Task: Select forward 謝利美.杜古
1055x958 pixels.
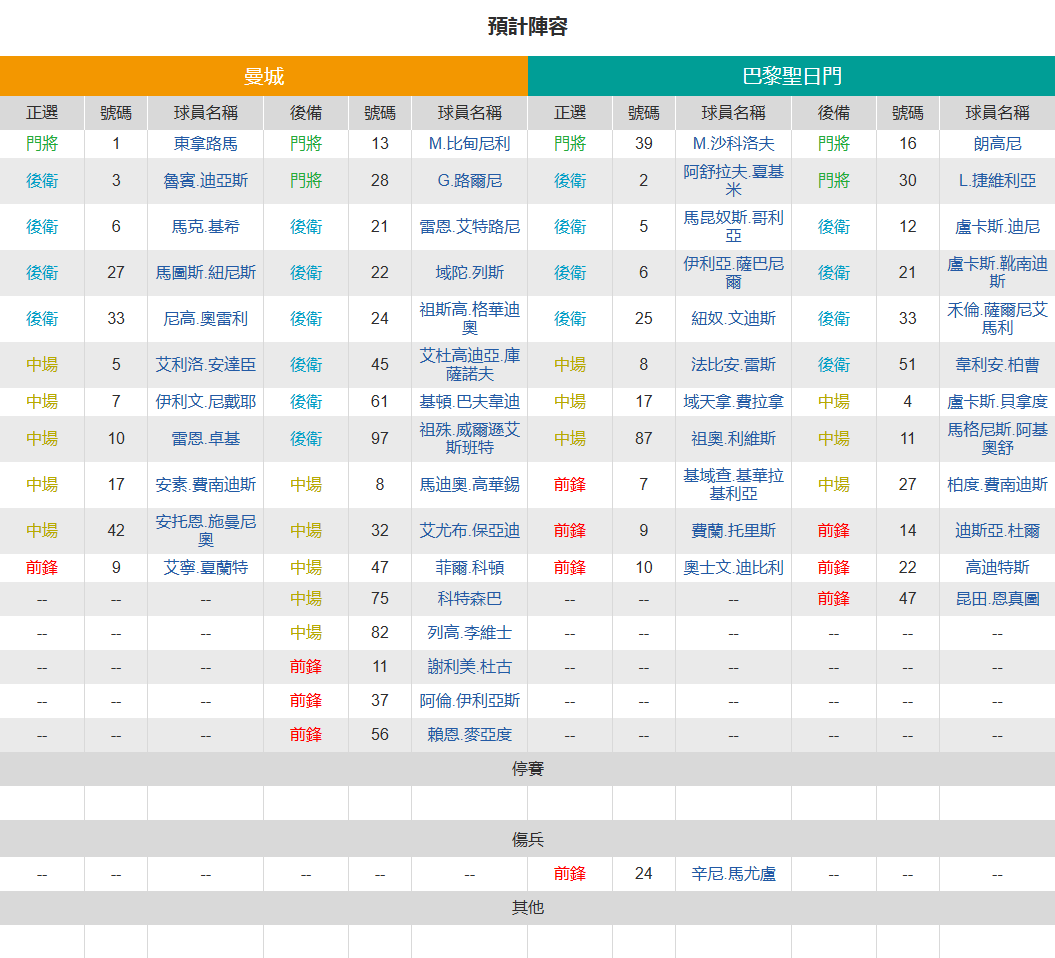Action: [x=470, y=667]
